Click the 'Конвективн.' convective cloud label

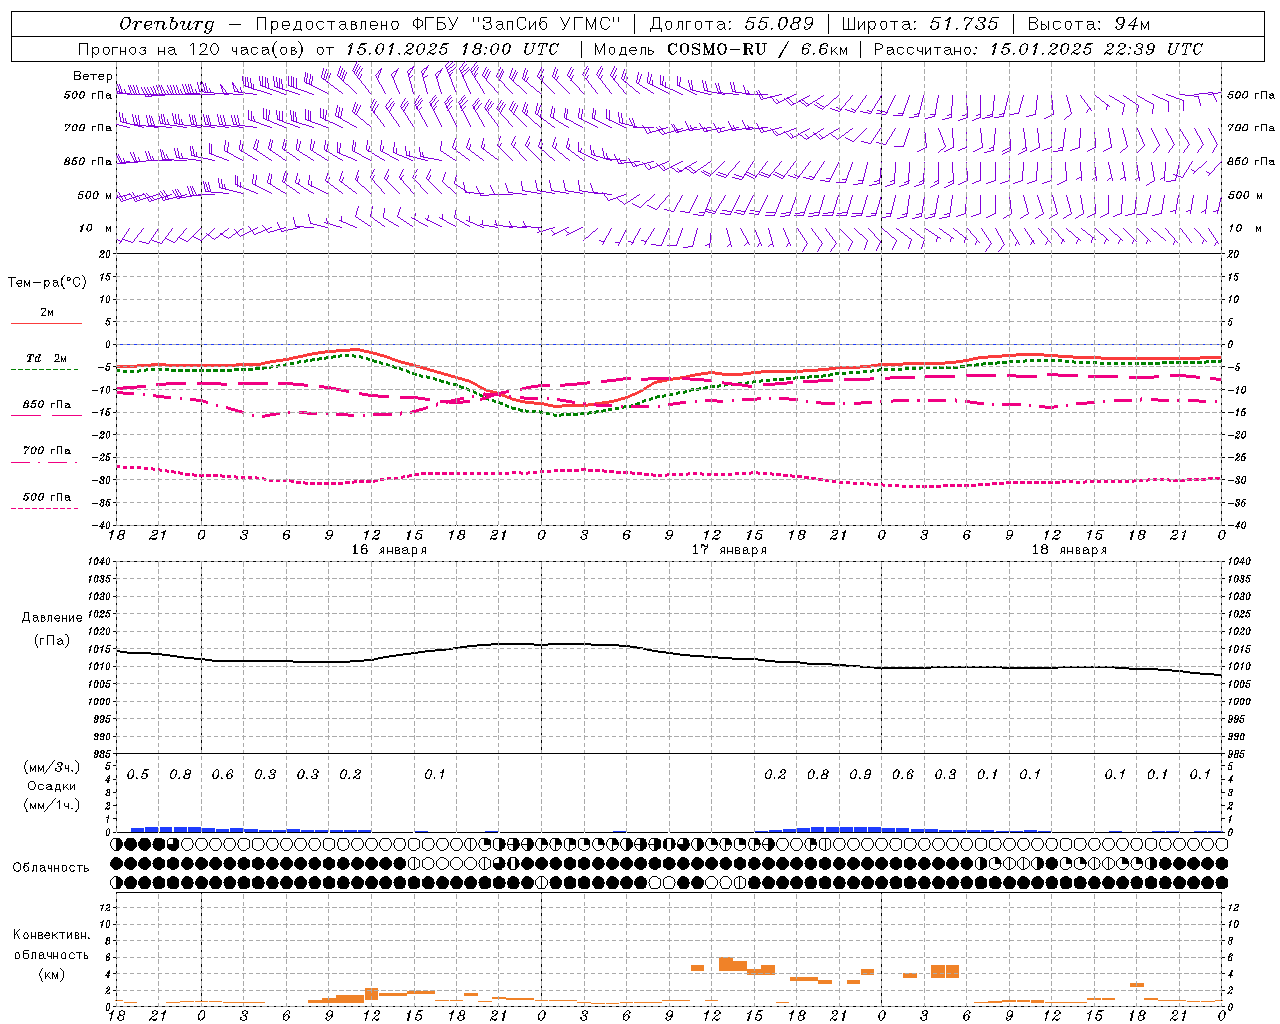click(x=52, y=935)
